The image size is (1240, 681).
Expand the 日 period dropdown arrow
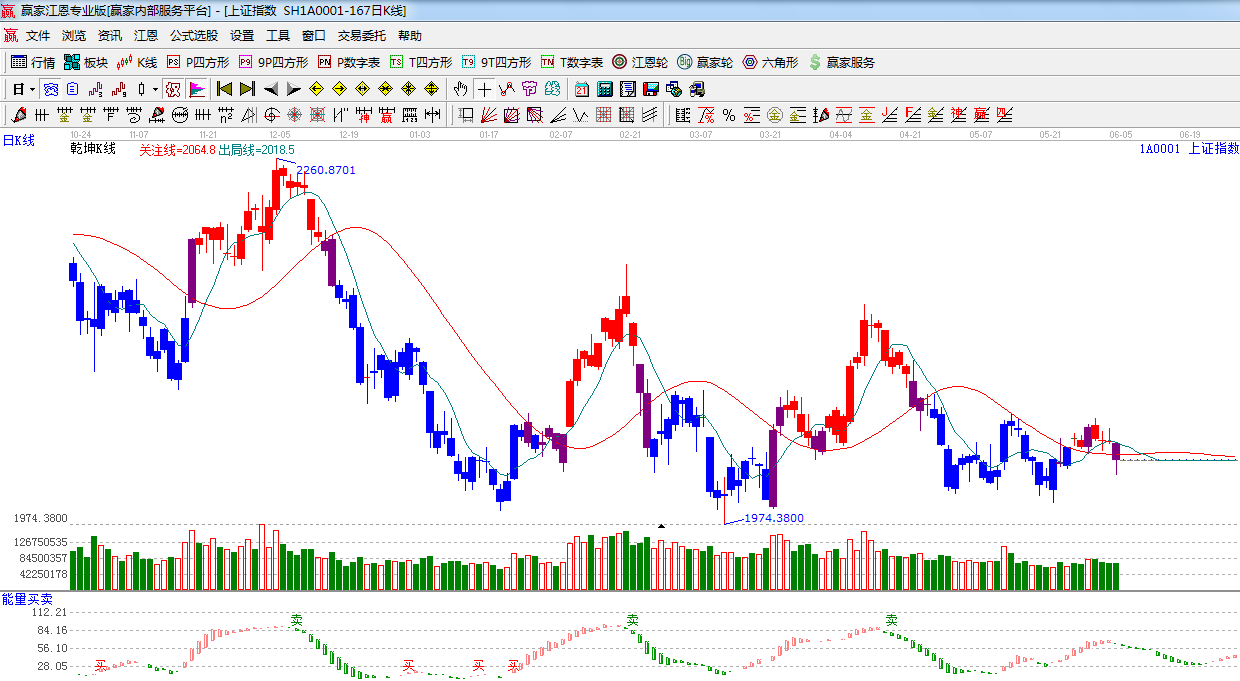point(32,89)
